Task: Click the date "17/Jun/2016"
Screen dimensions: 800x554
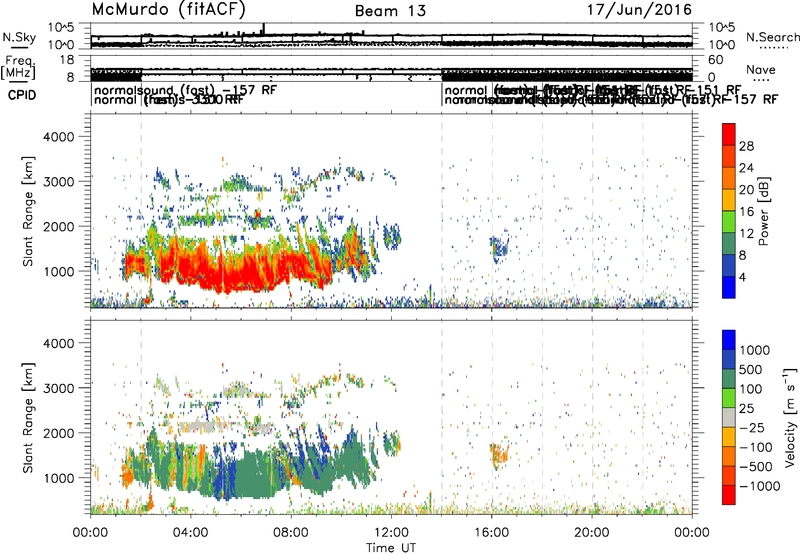Action: tap(639, 9)
